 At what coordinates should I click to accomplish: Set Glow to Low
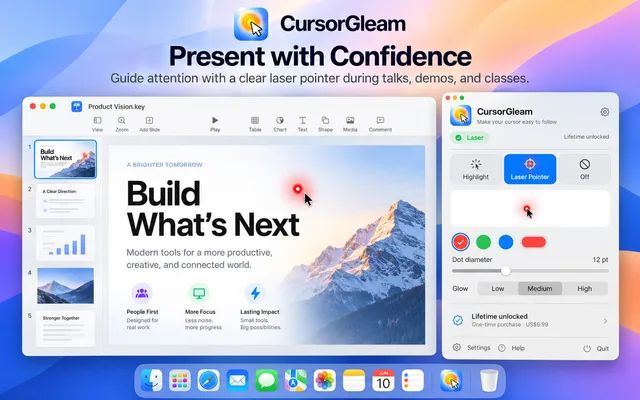[x=498, y=289]
